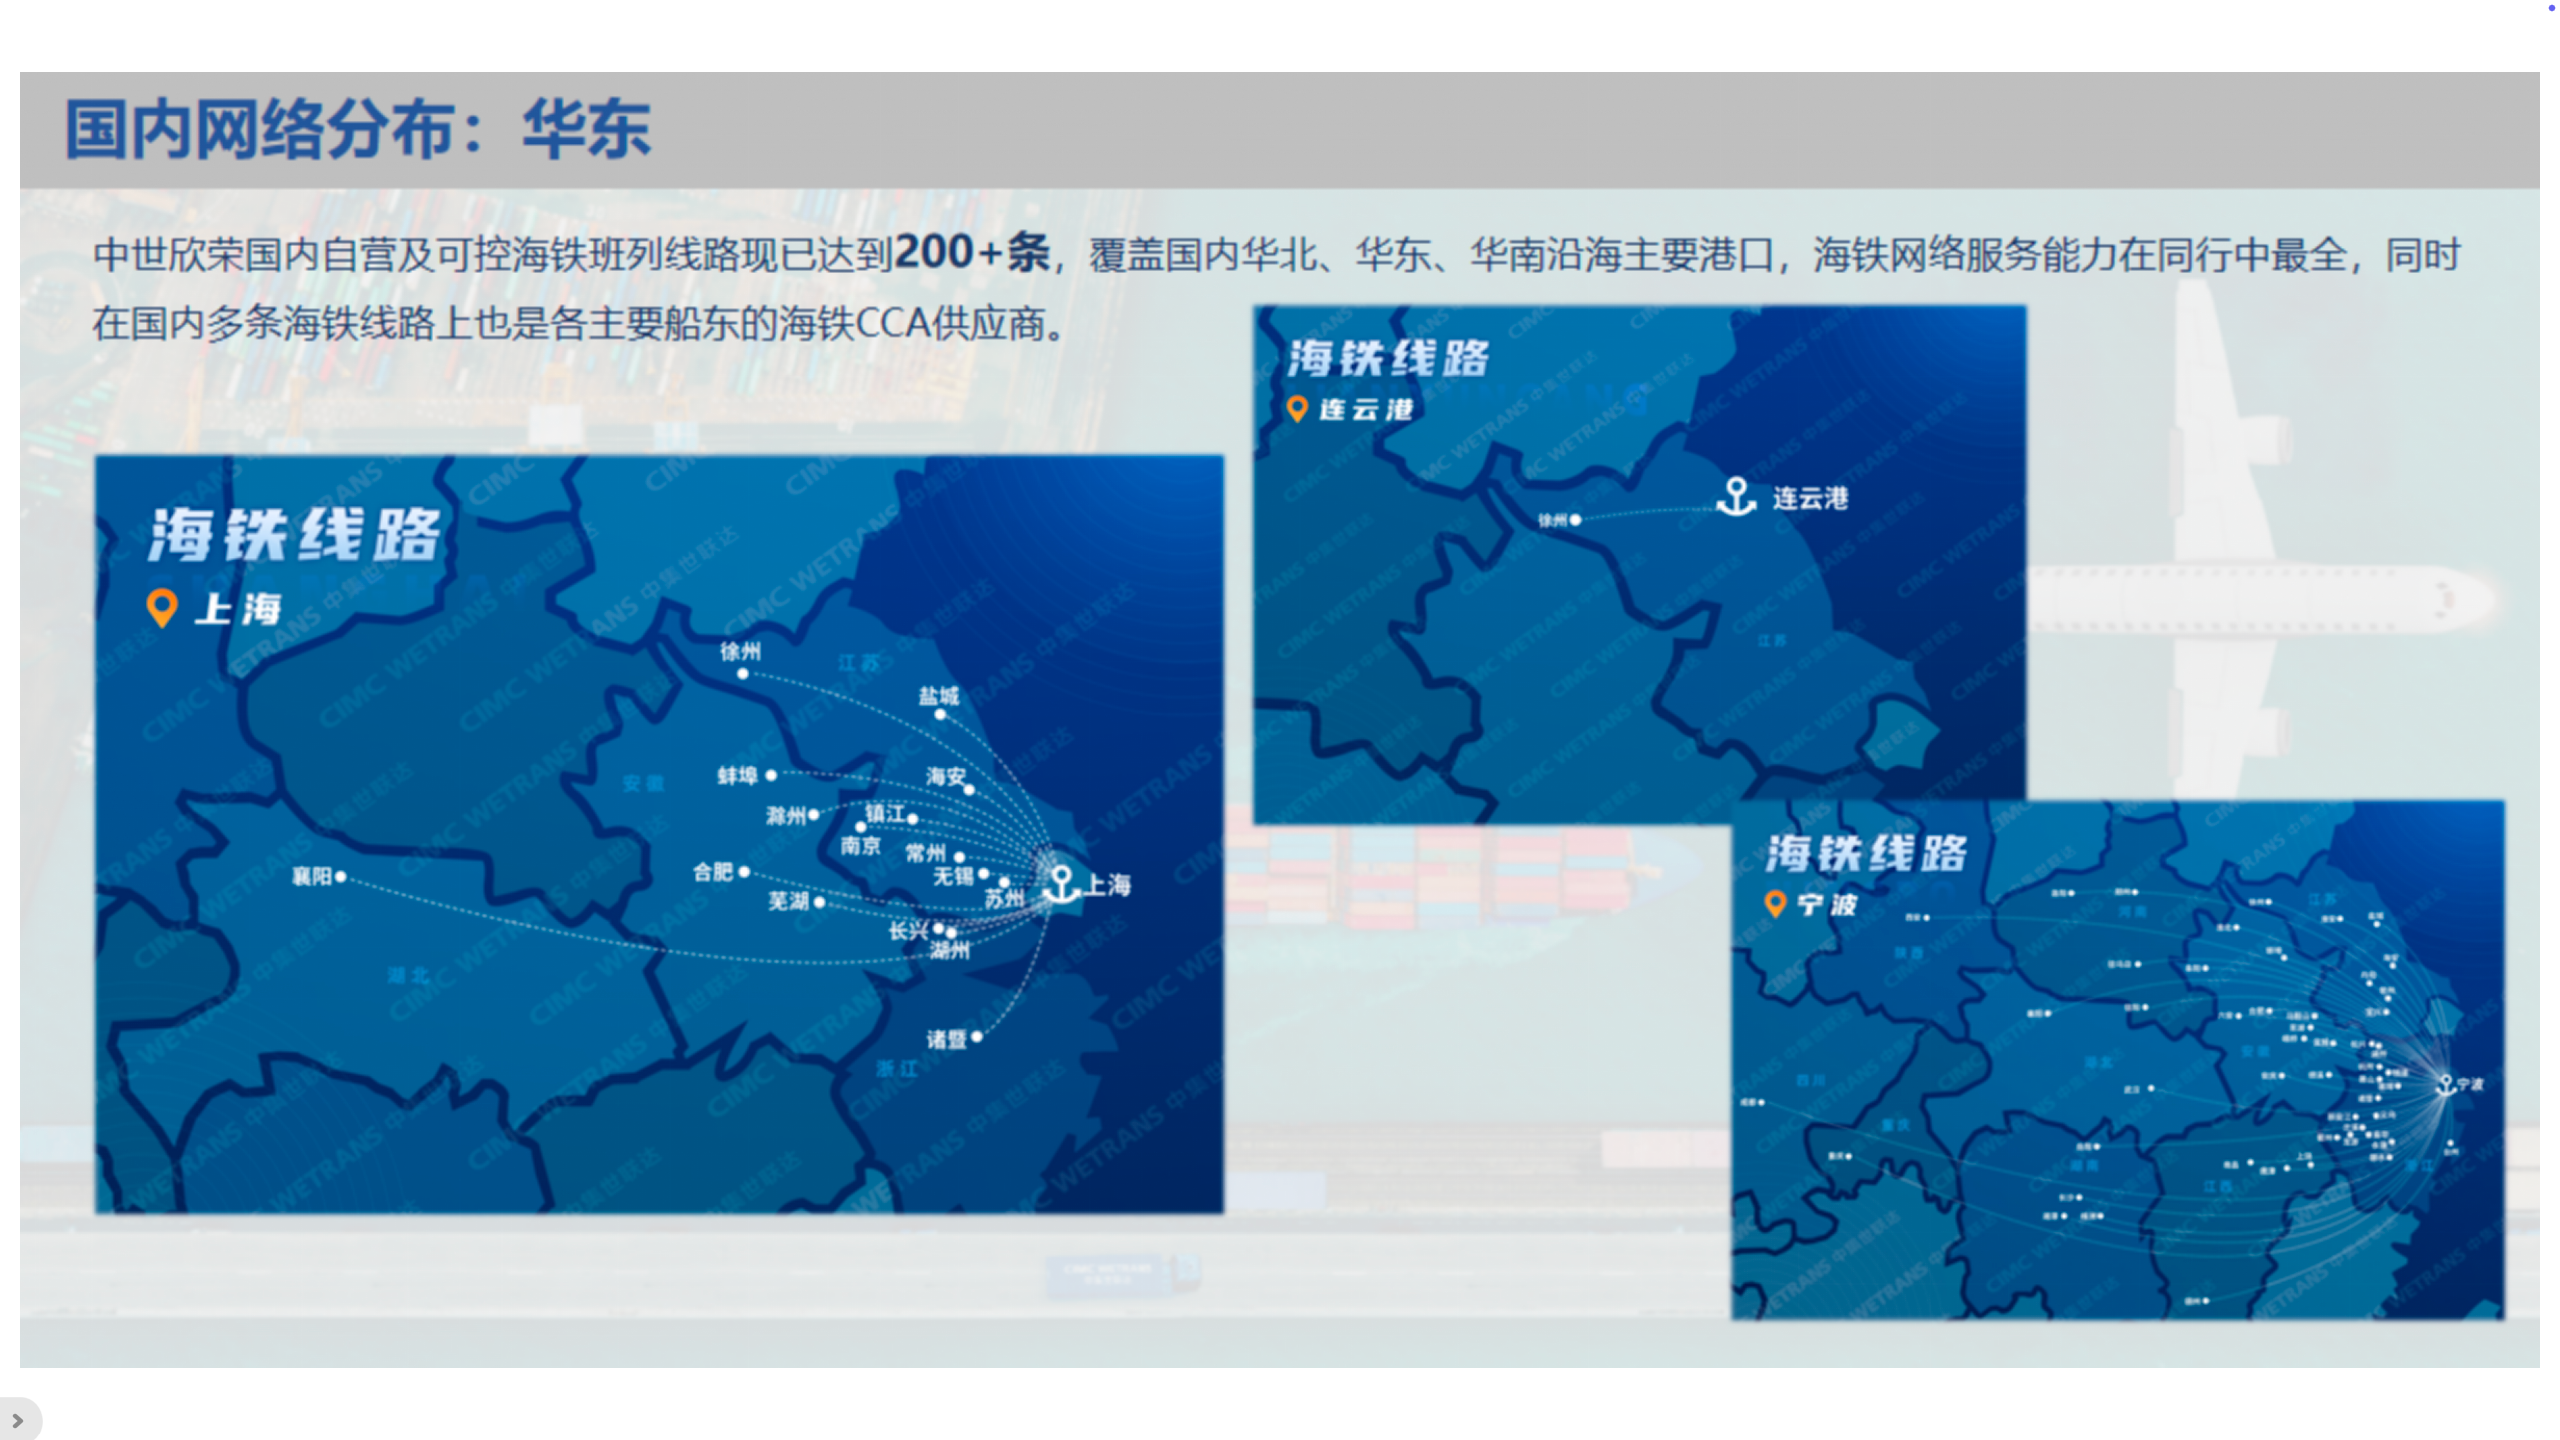Click 海铁线路 heading on the 连云港 map
The height and width of the screenshot is (1440, 2560).
(1388, 358)
